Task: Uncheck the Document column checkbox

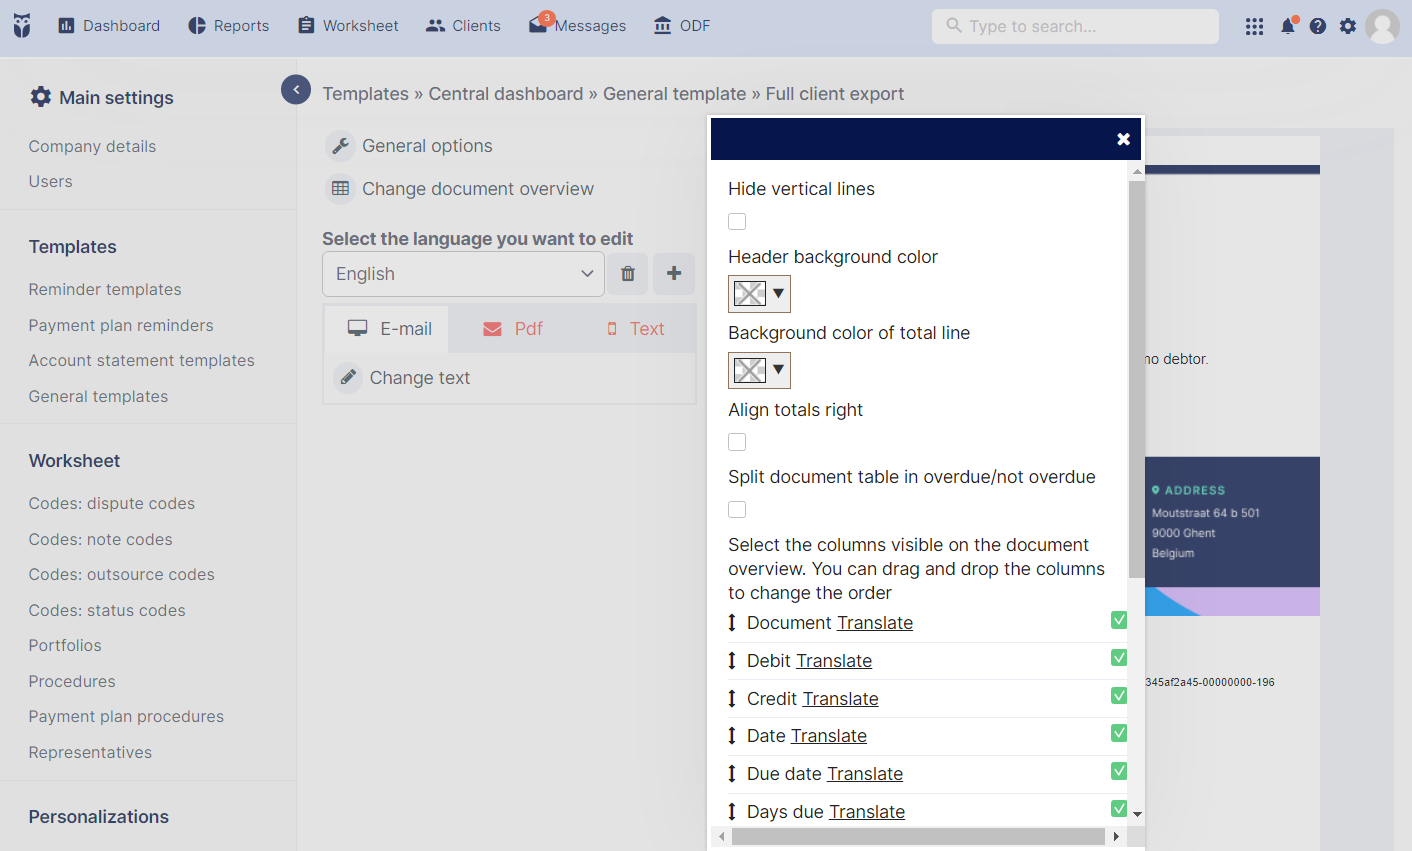Action: pos(1119,620)
